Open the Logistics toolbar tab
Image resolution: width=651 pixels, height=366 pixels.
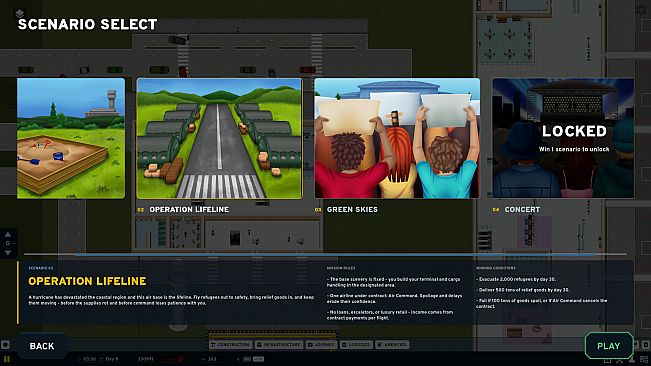[x=356, y=344]
